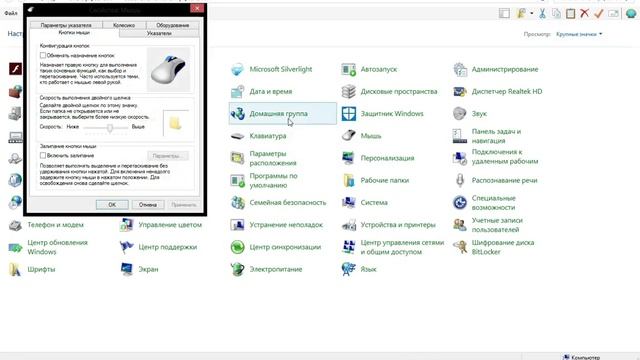Open the Звук icon
The width and height of the screenshot is (640, 360).
click(460, 114)
